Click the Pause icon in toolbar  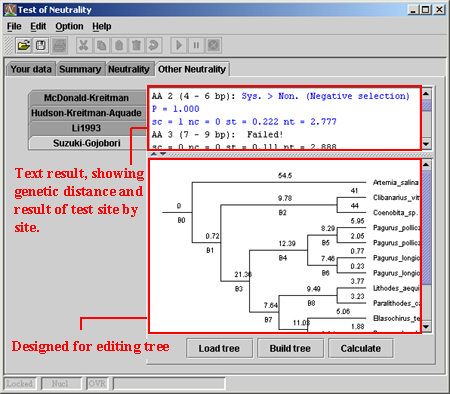[196, 45]
